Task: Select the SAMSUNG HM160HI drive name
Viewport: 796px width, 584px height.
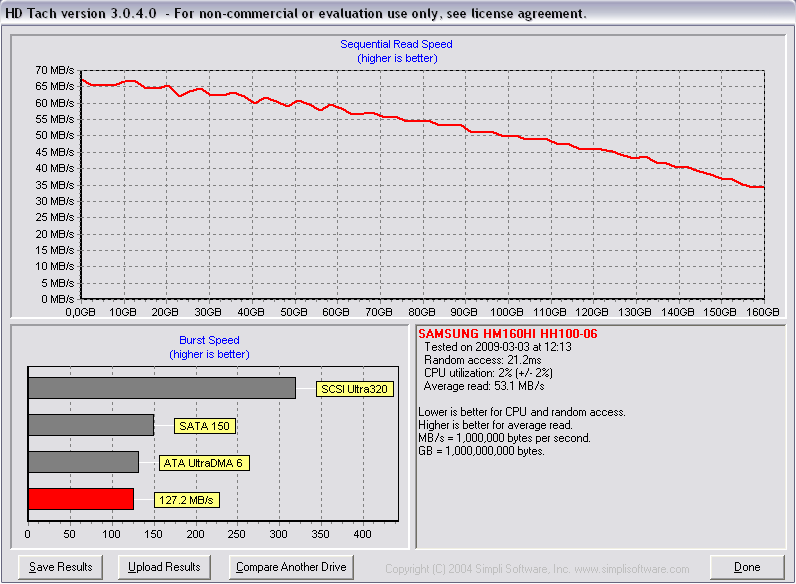Action: (x=507, y=333)
